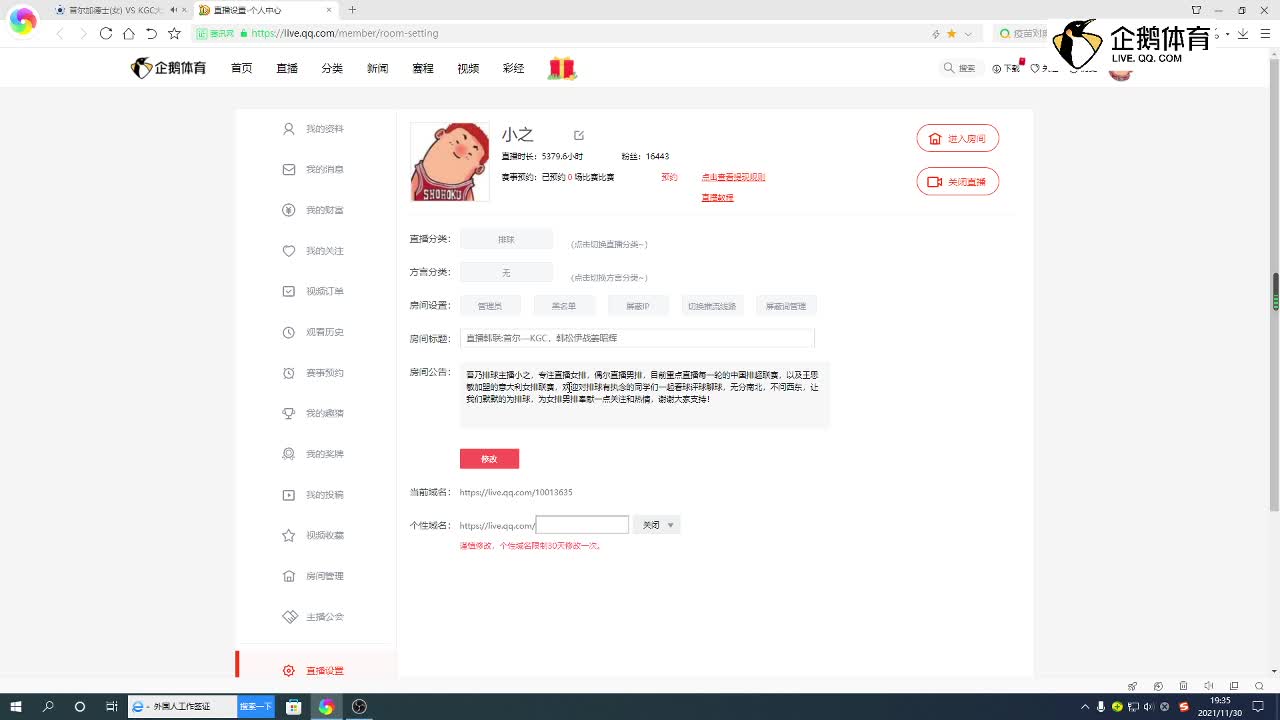Image resolution: width=1280 pixels, height=720 pixels.
Task: Click 屏蔽IP room setting button
Action: click(x=638, y=306)
